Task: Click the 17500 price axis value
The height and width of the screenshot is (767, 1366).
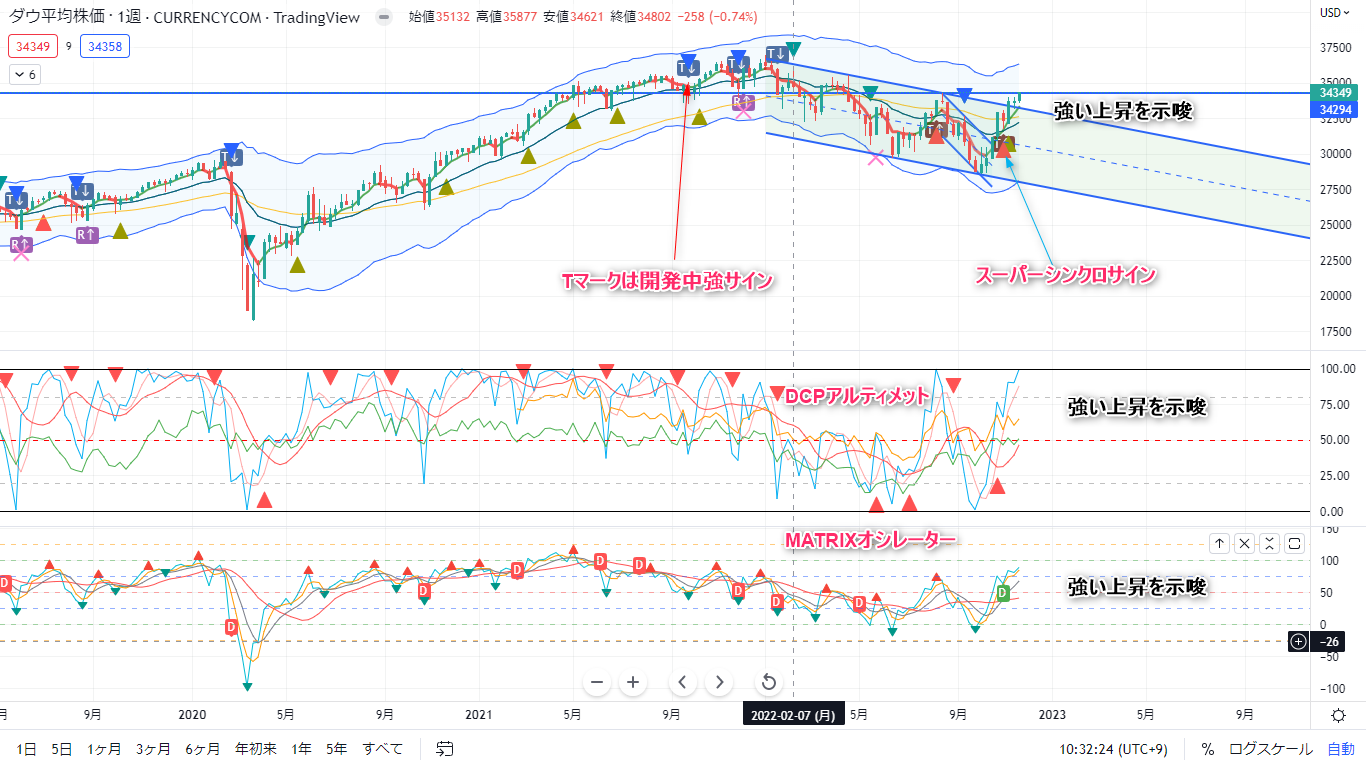Action: [x=1337, y=331]
